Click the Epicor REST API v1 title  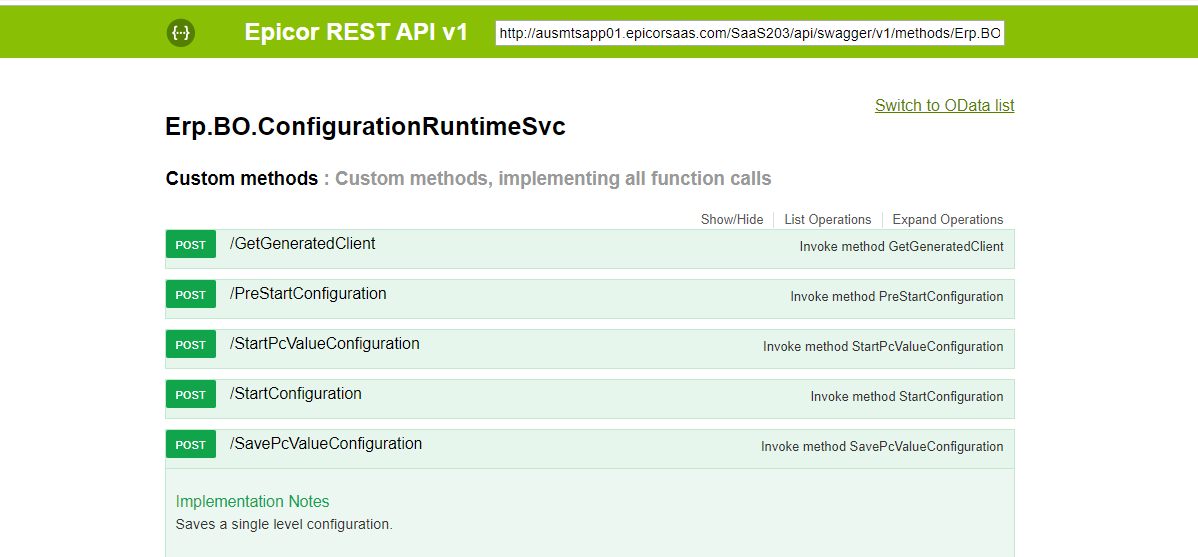(x=356, y=32)
